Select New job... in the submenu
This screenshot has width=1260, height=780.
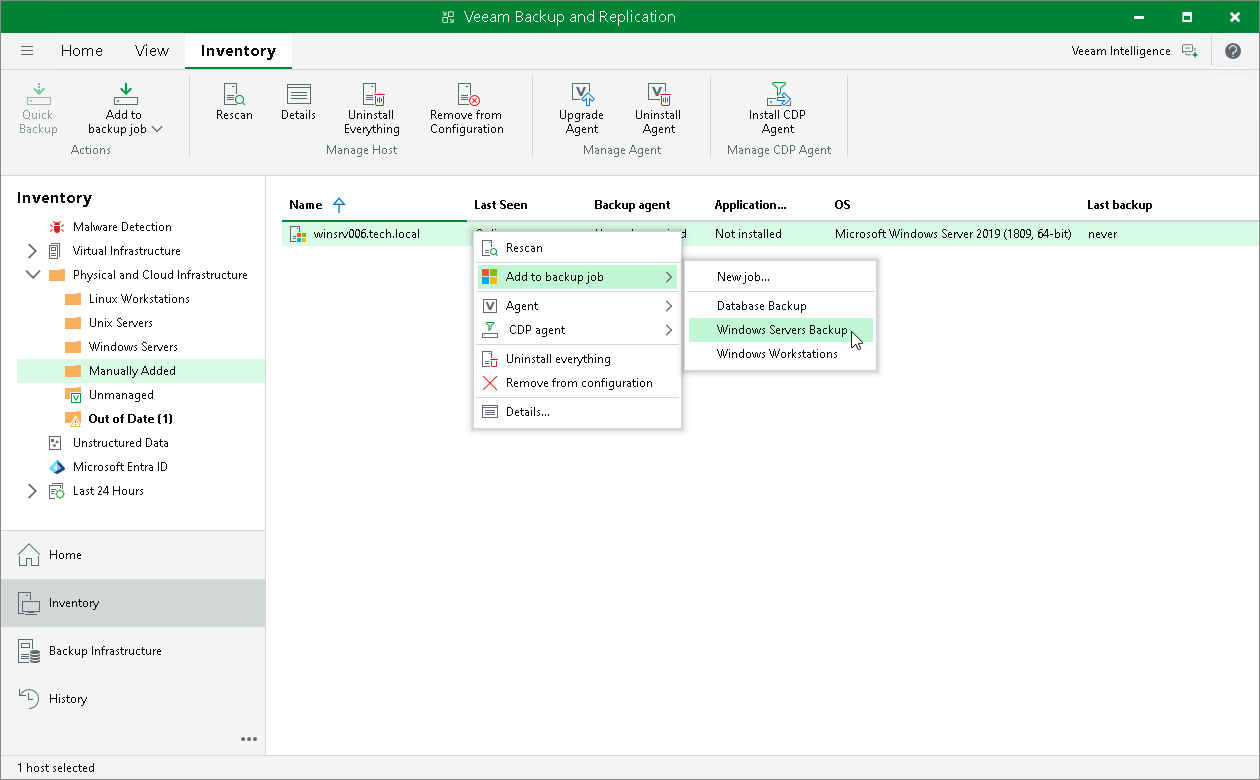[781, 277]
